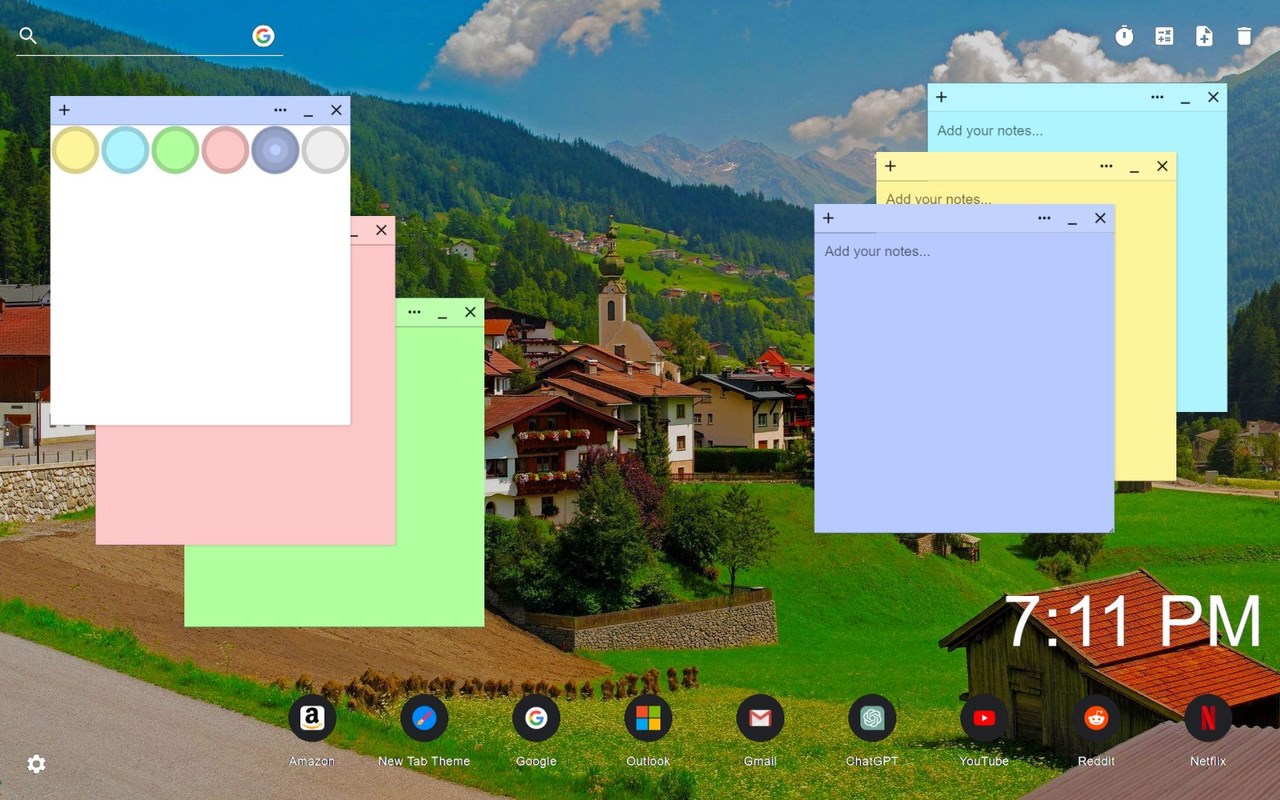Choose gray white color swatch
The image size is (1280, 800).
(325, 150)
